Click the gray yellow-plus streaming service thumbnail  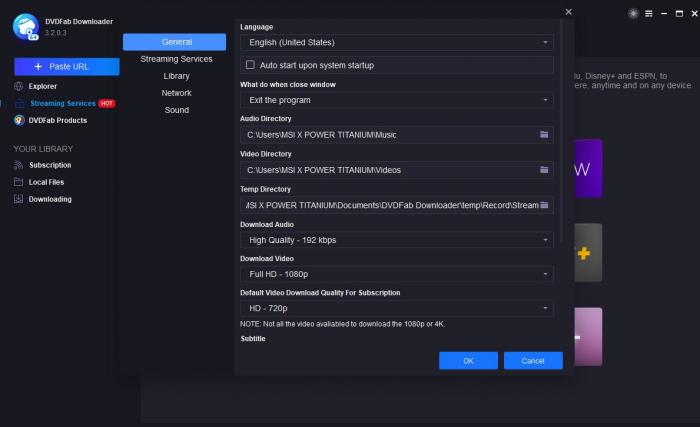point(588,253)
